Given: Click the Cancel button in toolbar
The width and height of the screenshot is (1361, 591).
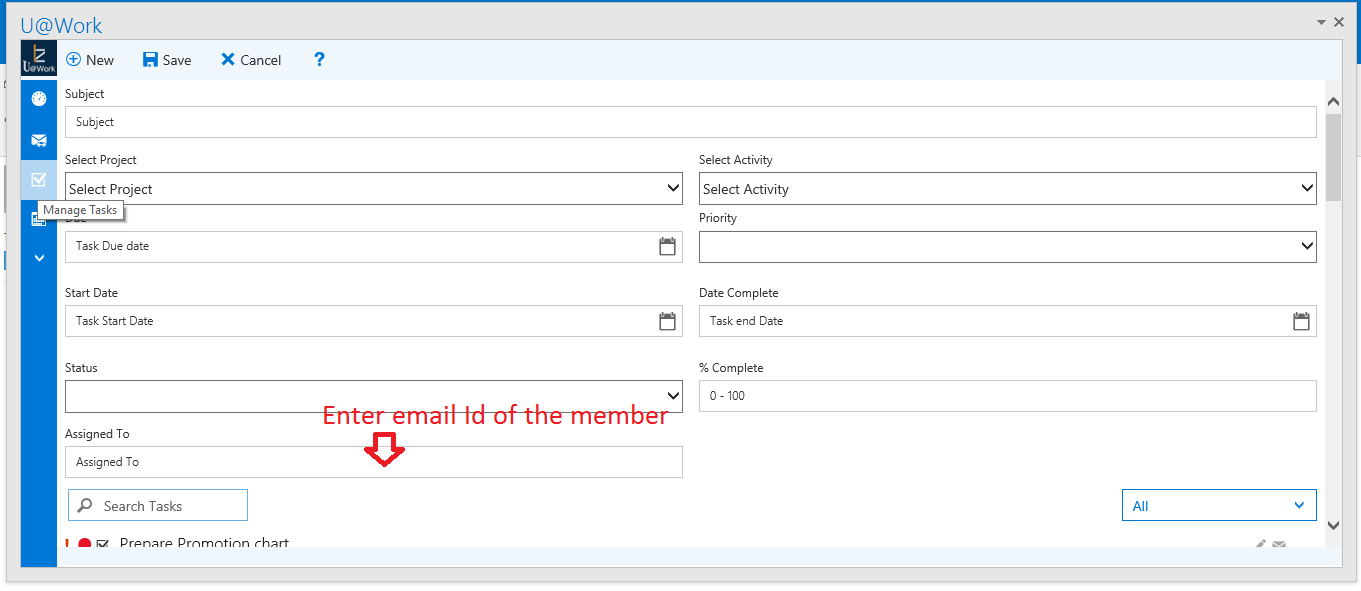Looking at the screenshot, I should 251,60.
